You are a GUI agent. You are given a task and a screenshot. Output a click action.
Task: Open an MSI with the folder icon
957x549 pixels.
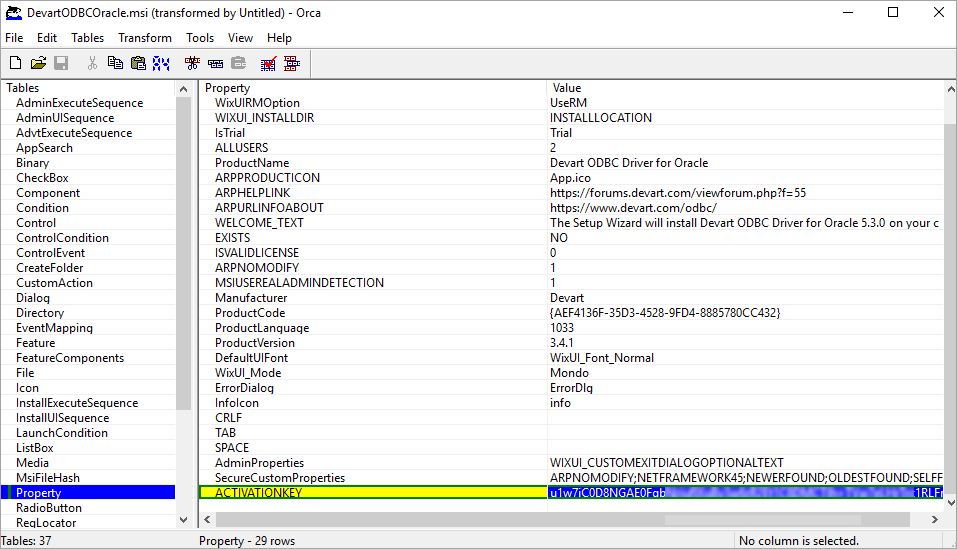point(38,63)
